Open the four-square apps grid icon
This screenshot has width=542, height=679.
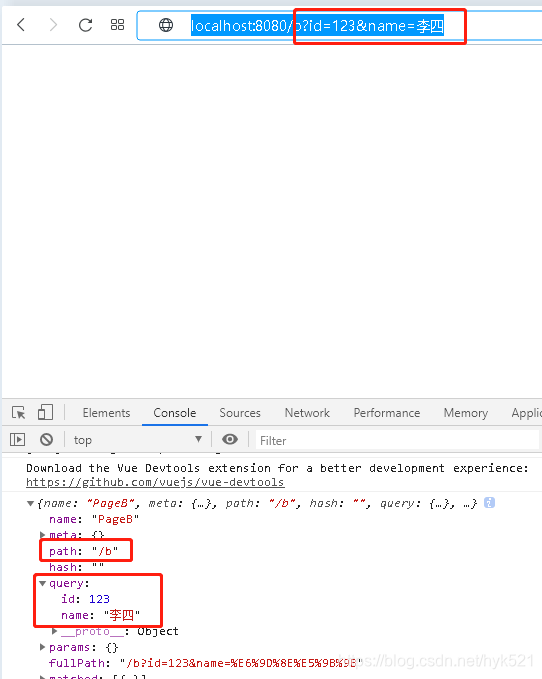117,25
